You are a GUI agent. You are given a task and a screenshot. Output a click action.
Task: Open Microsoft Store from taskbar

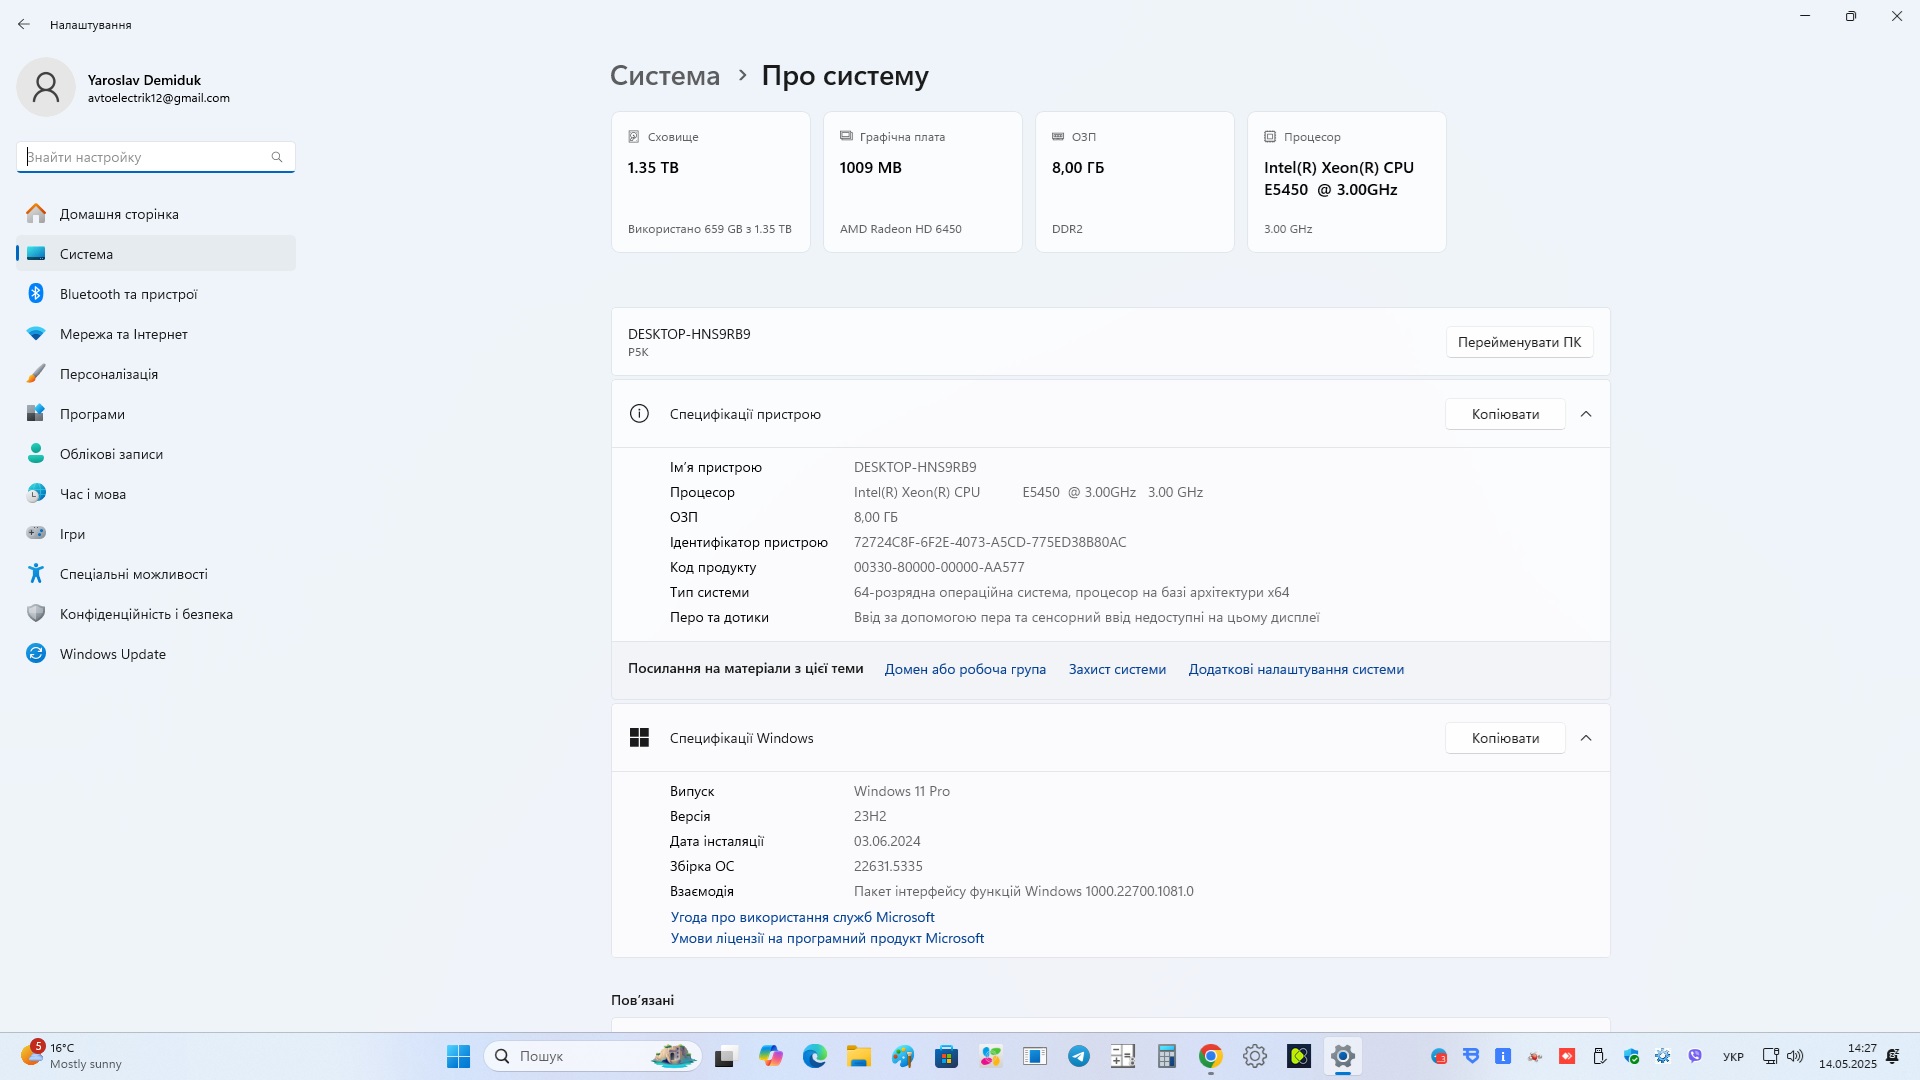click(947, 1056)
